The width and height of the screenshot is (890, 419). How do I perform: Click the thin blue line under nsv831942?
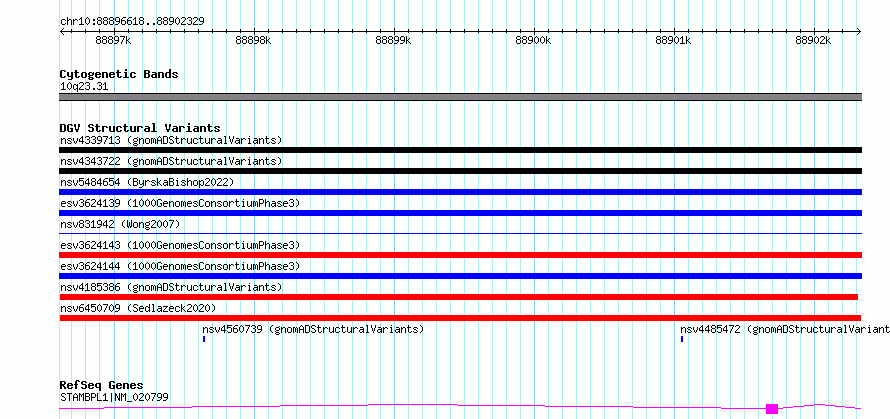460,233
